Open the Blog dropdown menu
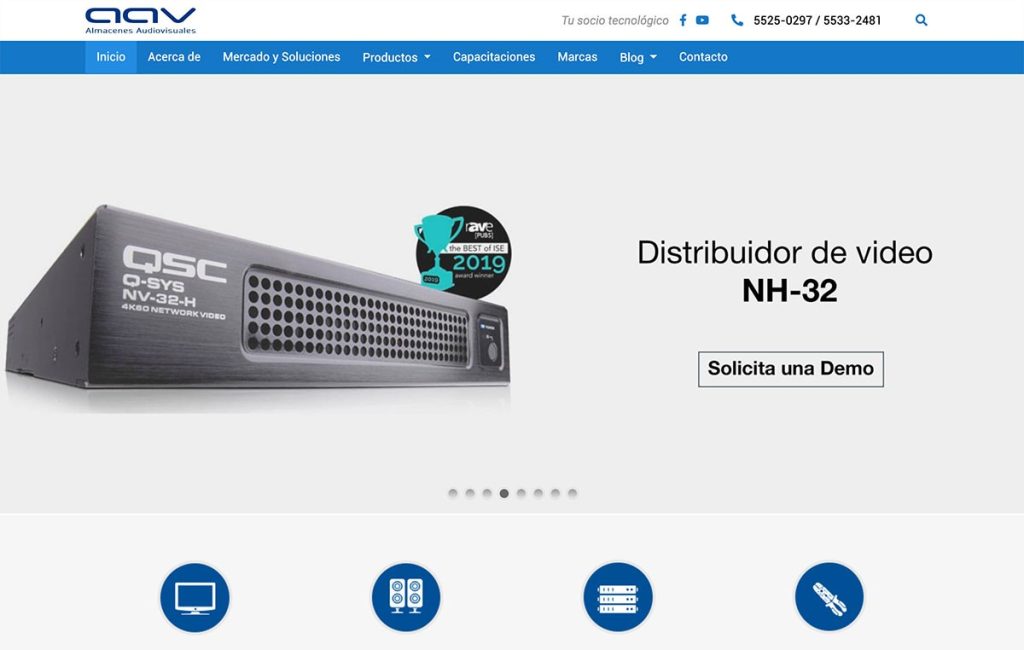Viewport: 1024px width, 650px height. [x=637, y=57]
